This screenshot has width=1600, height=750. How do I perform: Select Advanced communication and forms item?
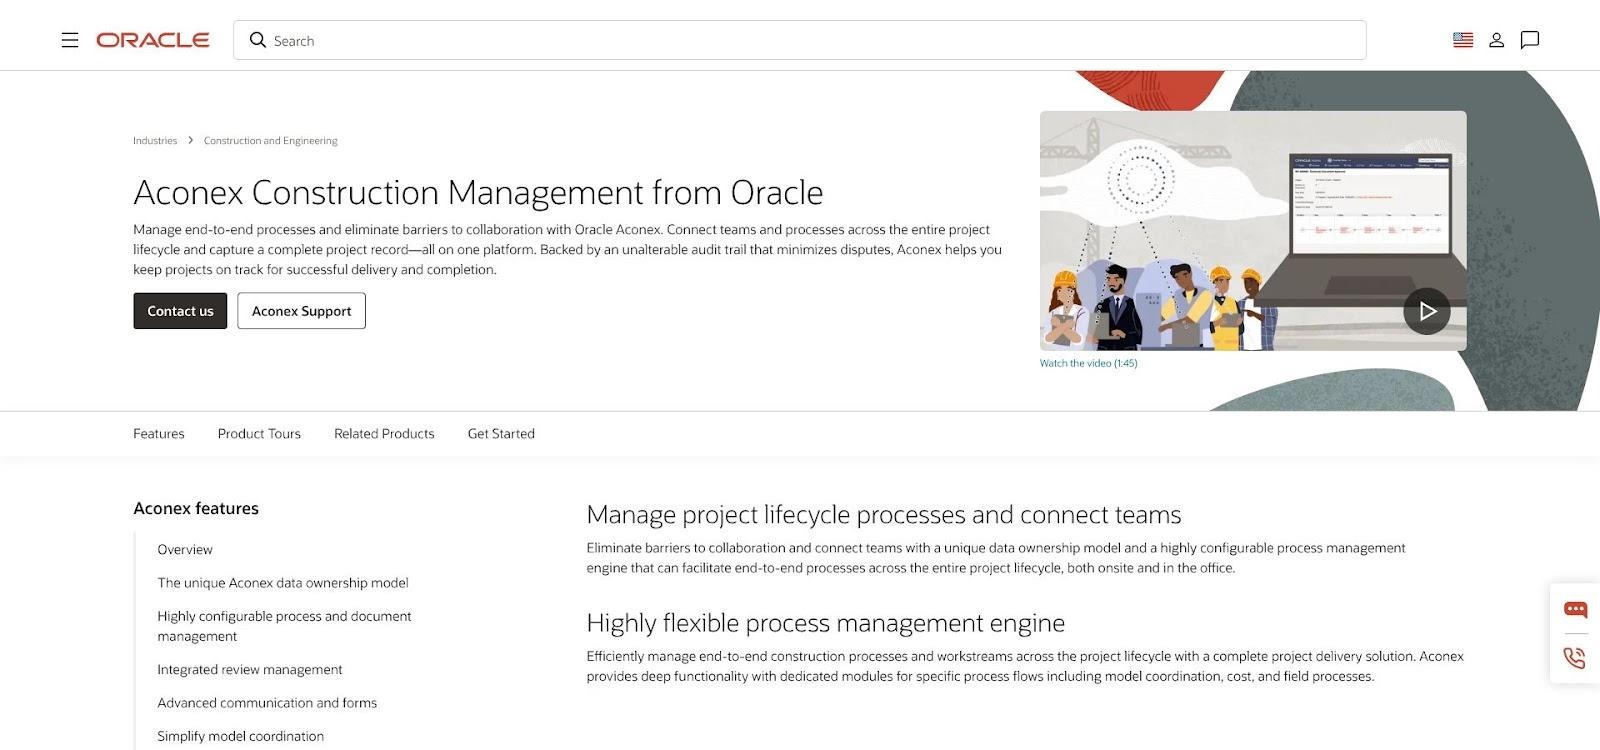point(267,703)
